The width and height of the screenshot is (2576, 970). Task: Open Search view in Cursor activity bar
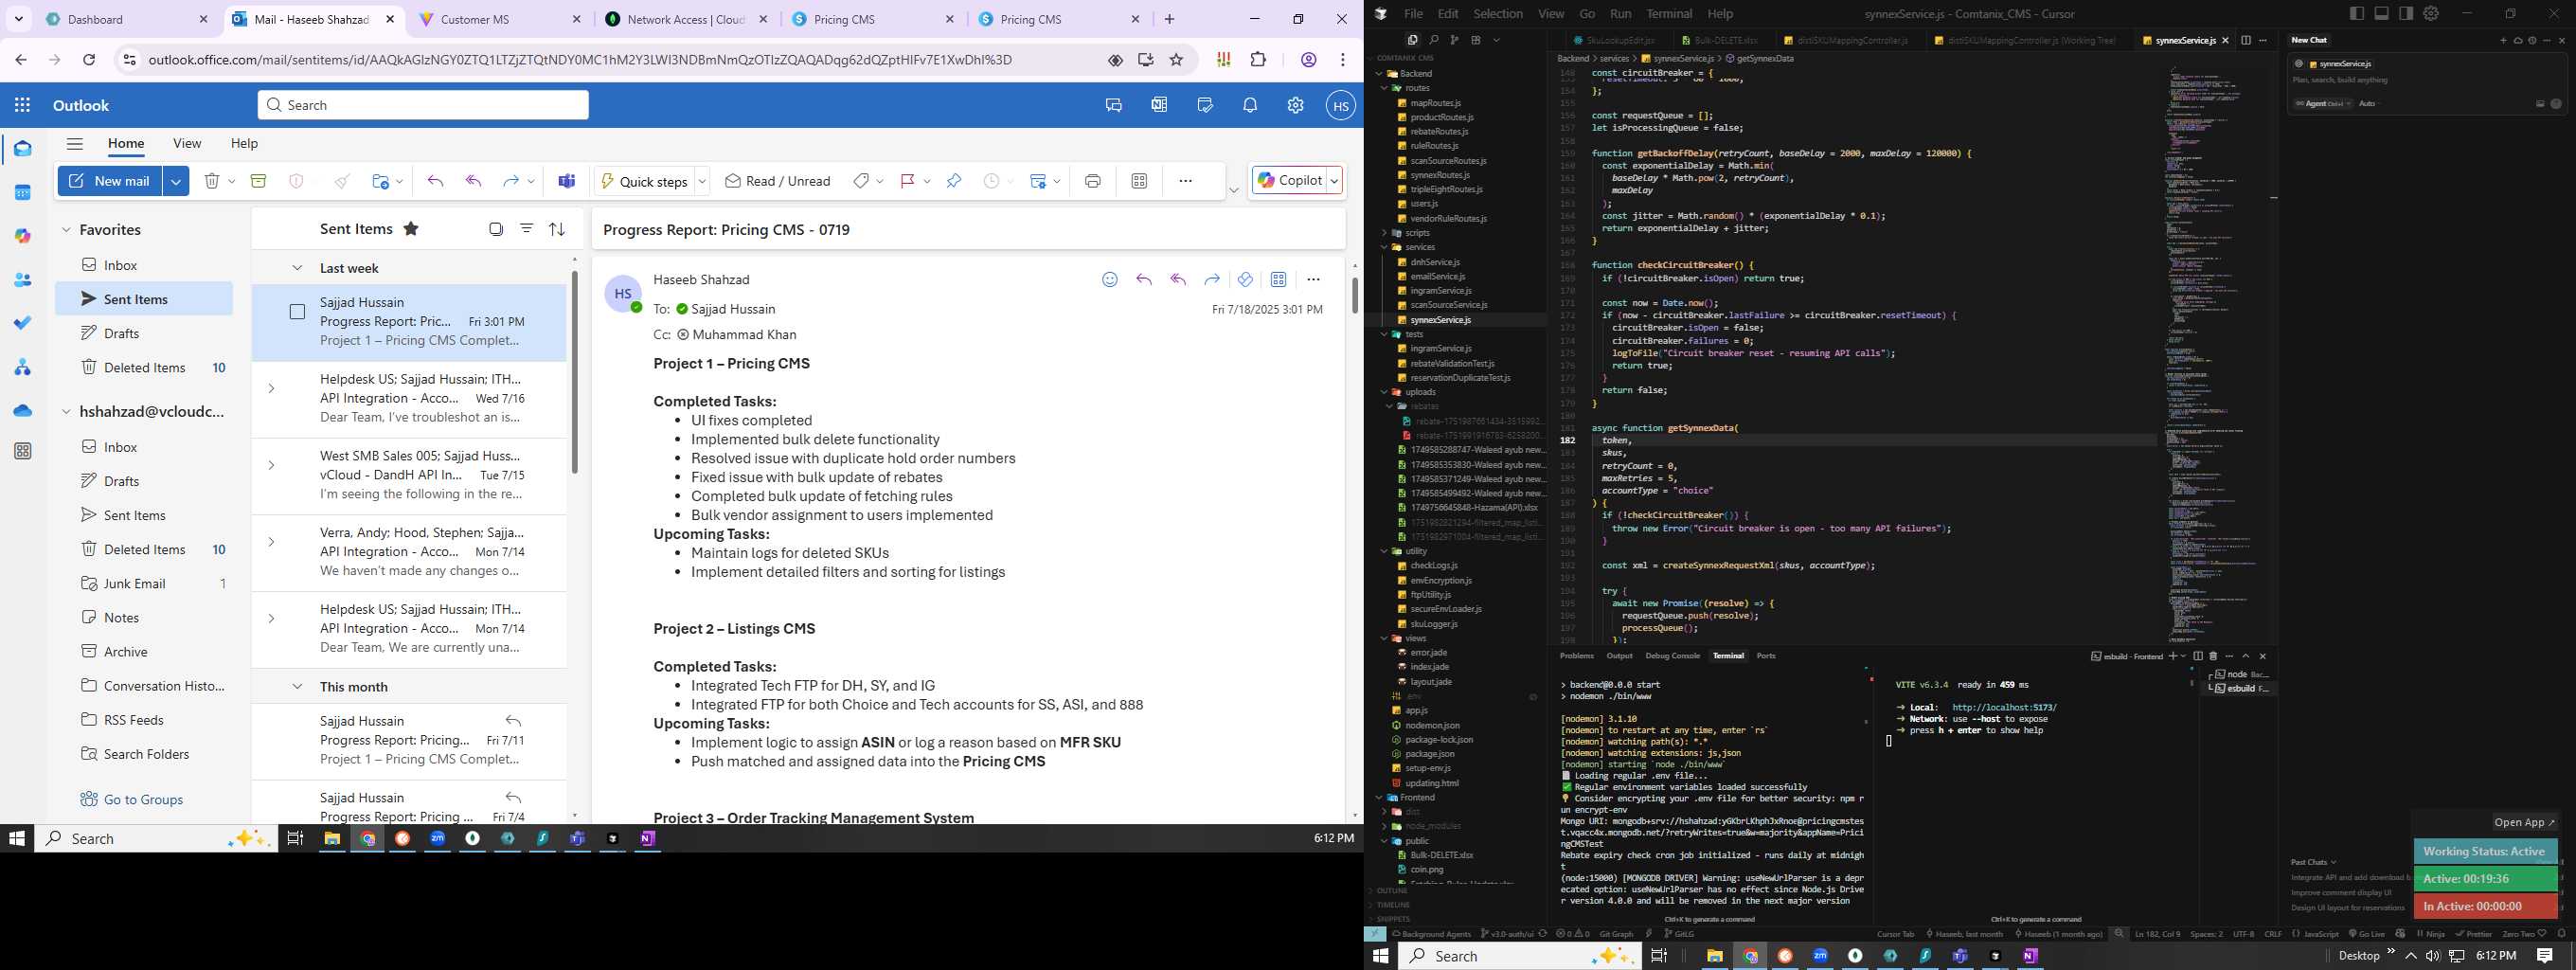[1433, 40]
